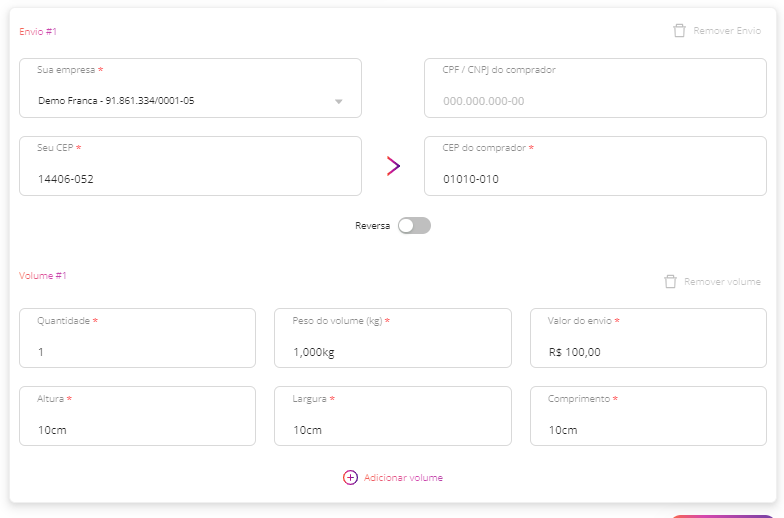Viewport: 784px width, 518px height.
Task: Click the Valor do envio field
Action: [648, 338]
